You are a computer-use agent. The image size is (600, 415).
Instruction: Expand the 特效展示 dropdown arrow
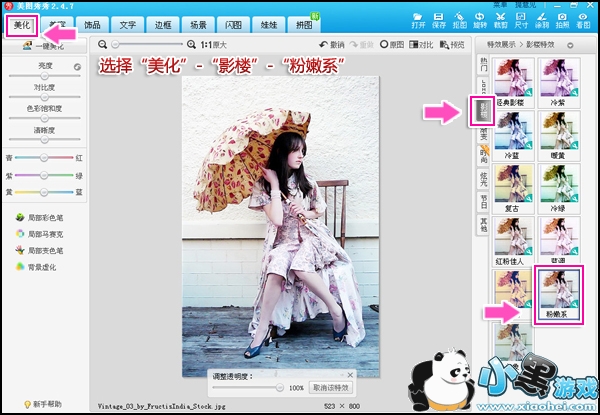point(570,45)
